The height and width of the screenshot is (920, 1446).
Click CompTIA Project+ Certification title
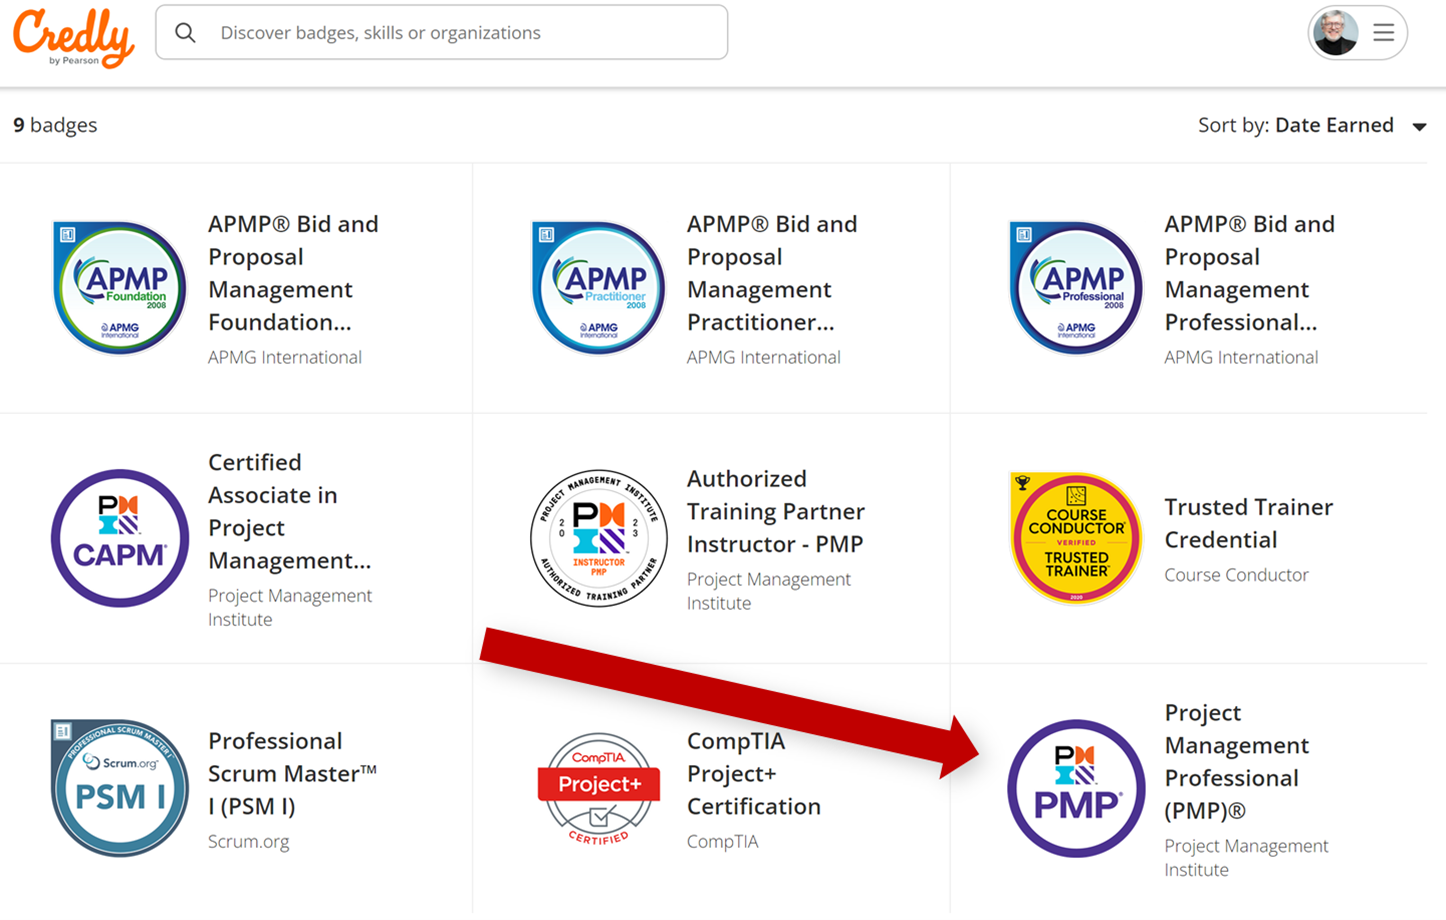tap(753, 773)
